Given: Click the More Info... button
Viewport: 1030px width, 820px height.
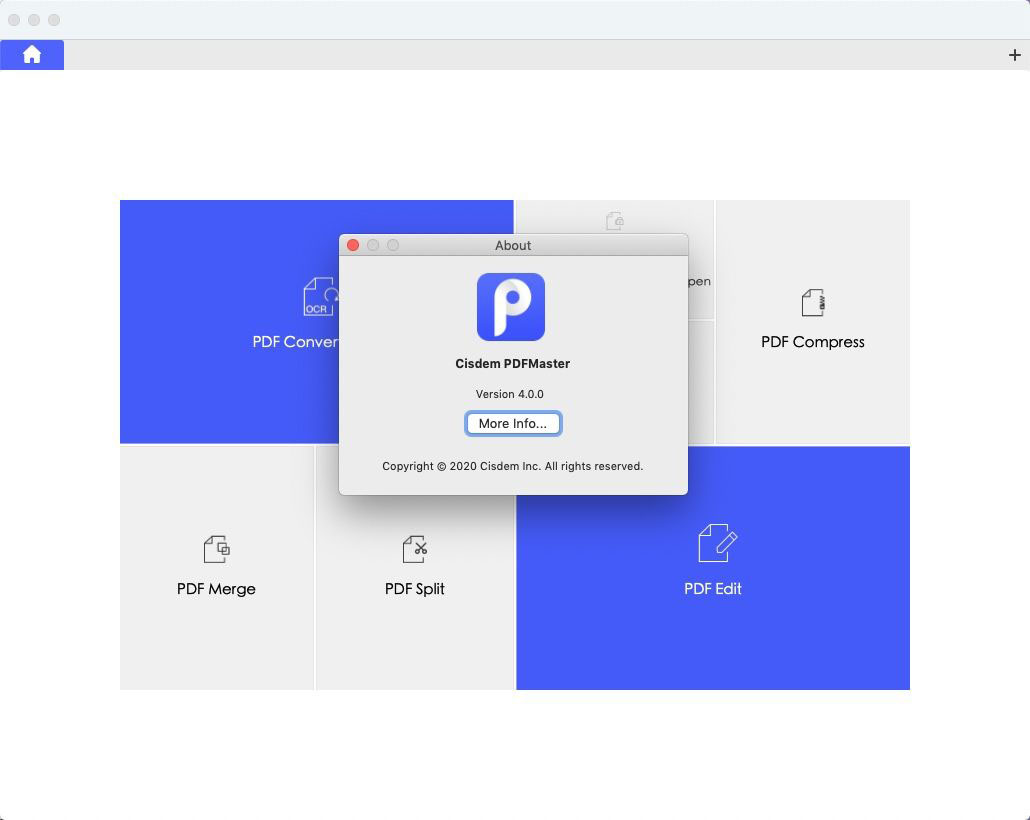Looking at the screenshot, I should tap(513, 424).
